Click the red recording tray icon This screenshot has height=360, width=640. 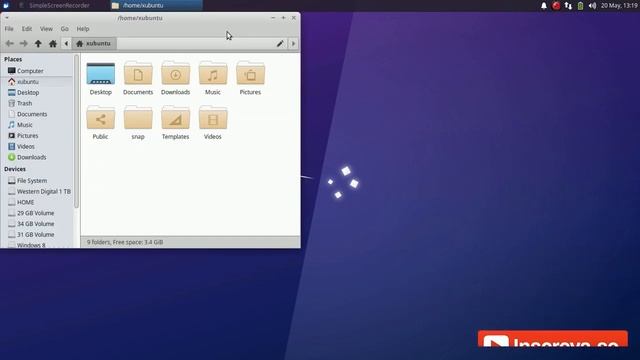coord(556,6)
